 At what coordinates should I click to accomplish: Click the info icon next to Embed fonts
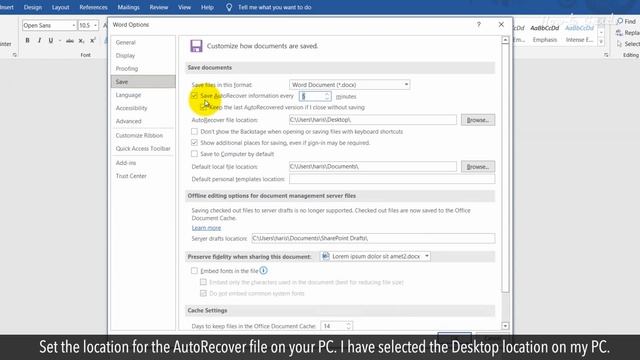click(264, 271)
